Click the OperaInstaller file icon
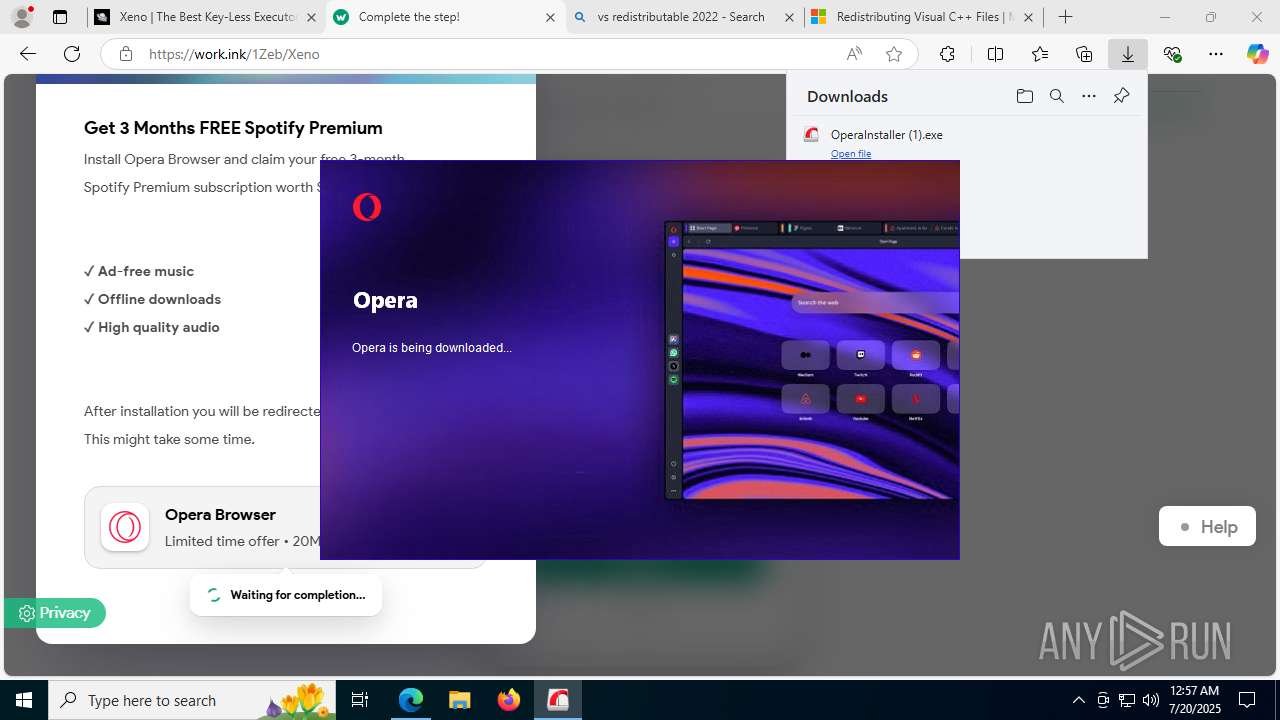Screen dimensions: 1280x720 pyautogui.click(x=812, y=135)
